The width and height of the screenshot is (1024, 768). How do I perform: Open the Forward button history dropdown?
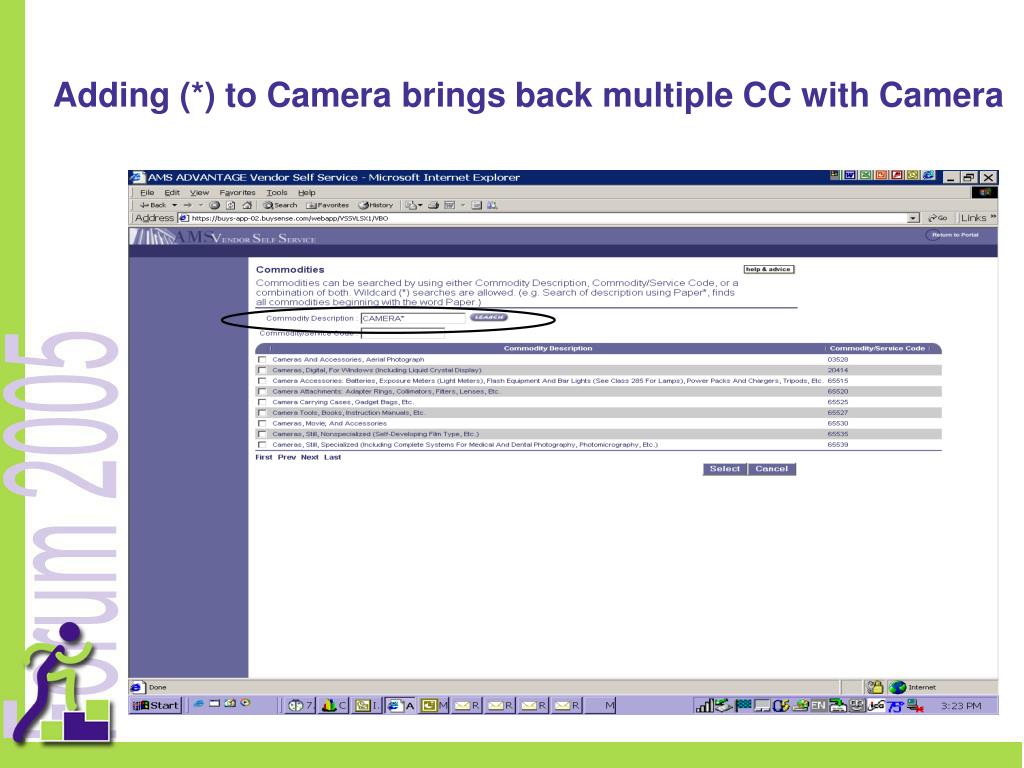(200, 205)
